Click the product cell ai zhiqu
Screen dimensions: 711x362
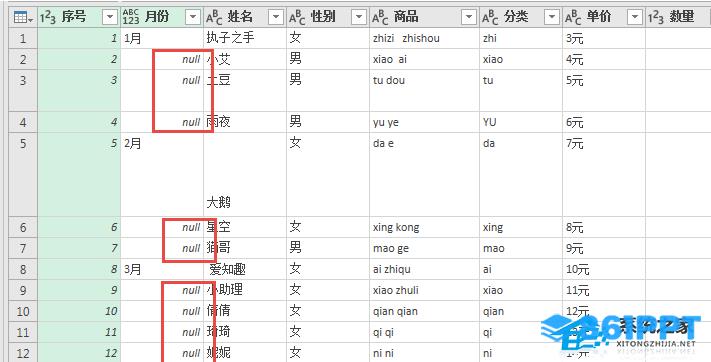(x=424, y=269)
